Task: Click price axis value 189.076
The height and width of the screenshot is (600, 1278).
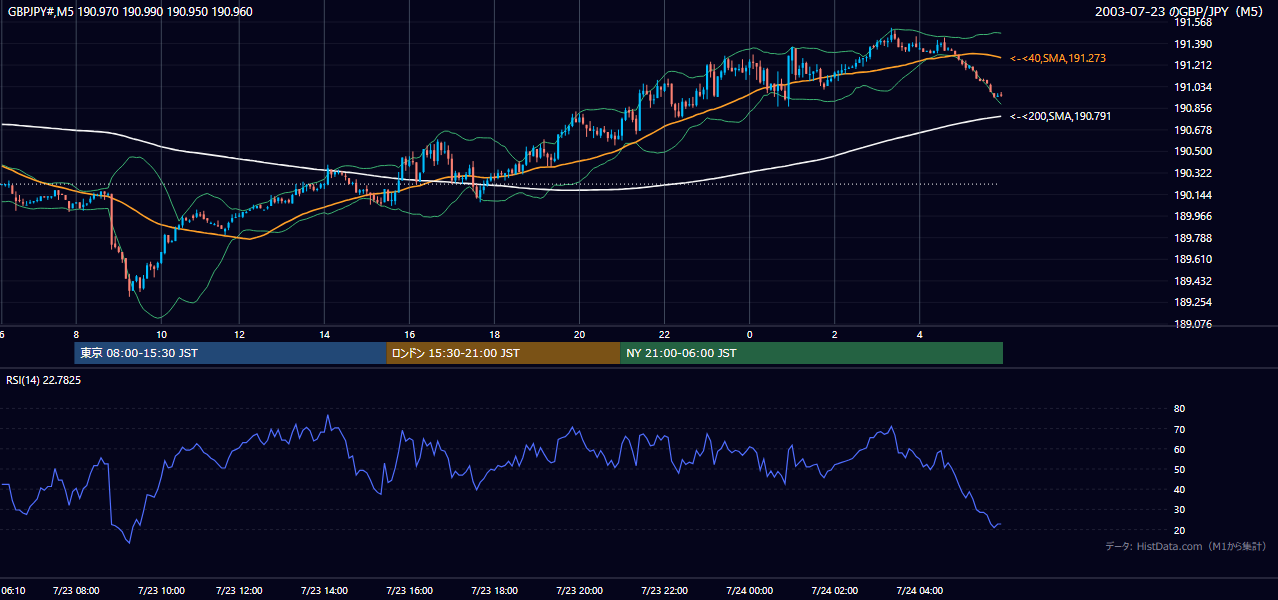Action: 1193,325
